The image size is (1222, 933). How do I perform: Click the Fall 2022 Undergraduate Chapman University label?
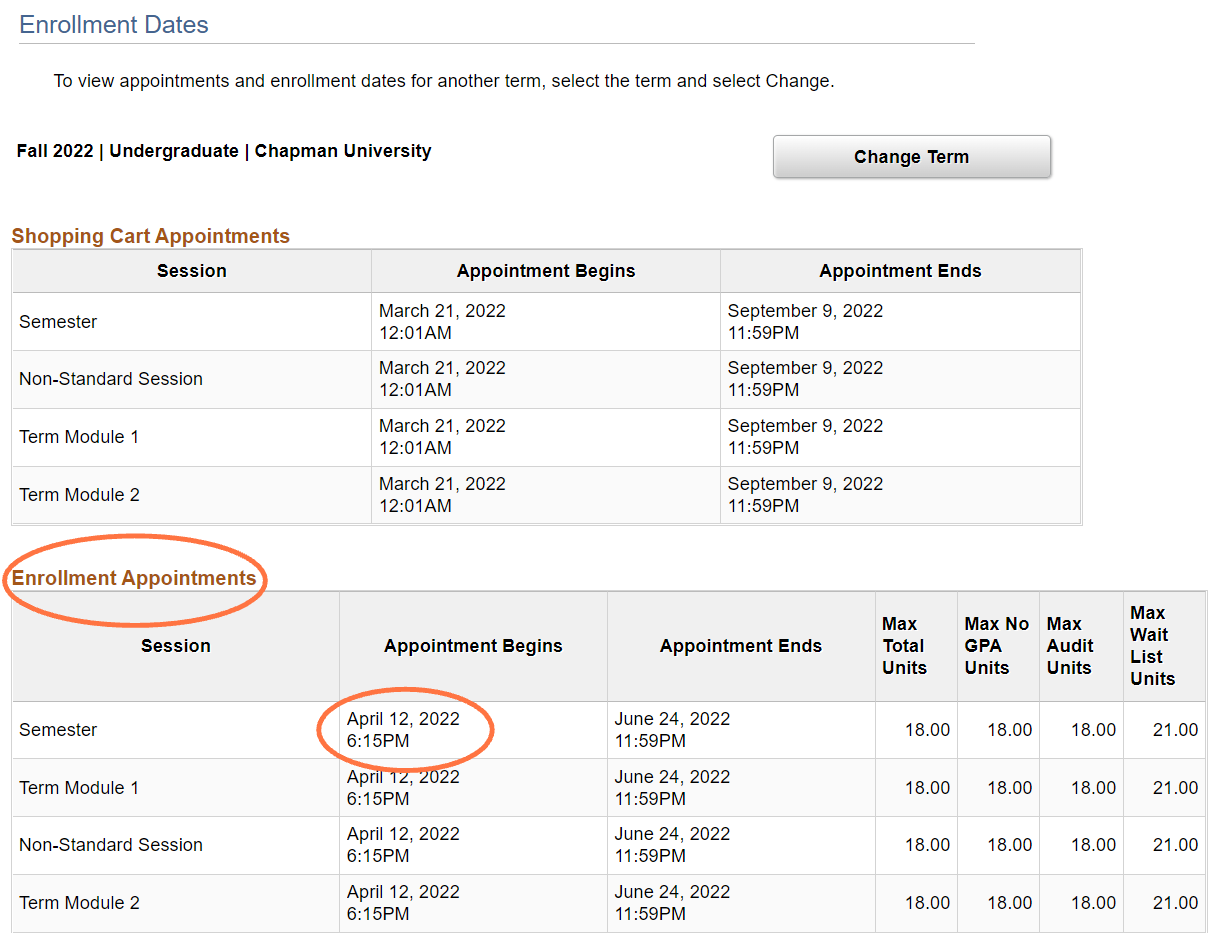pyautogui.click(x=224, y=151)
